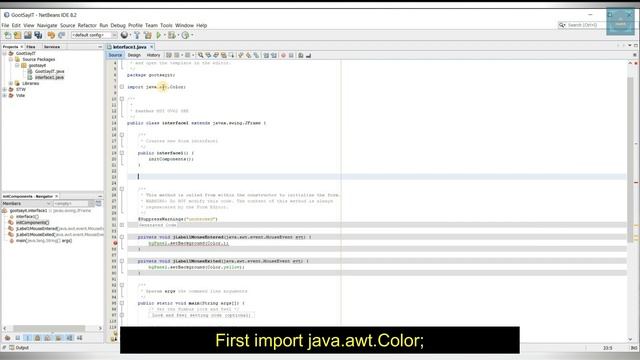Switch to the Files tab

31,47
